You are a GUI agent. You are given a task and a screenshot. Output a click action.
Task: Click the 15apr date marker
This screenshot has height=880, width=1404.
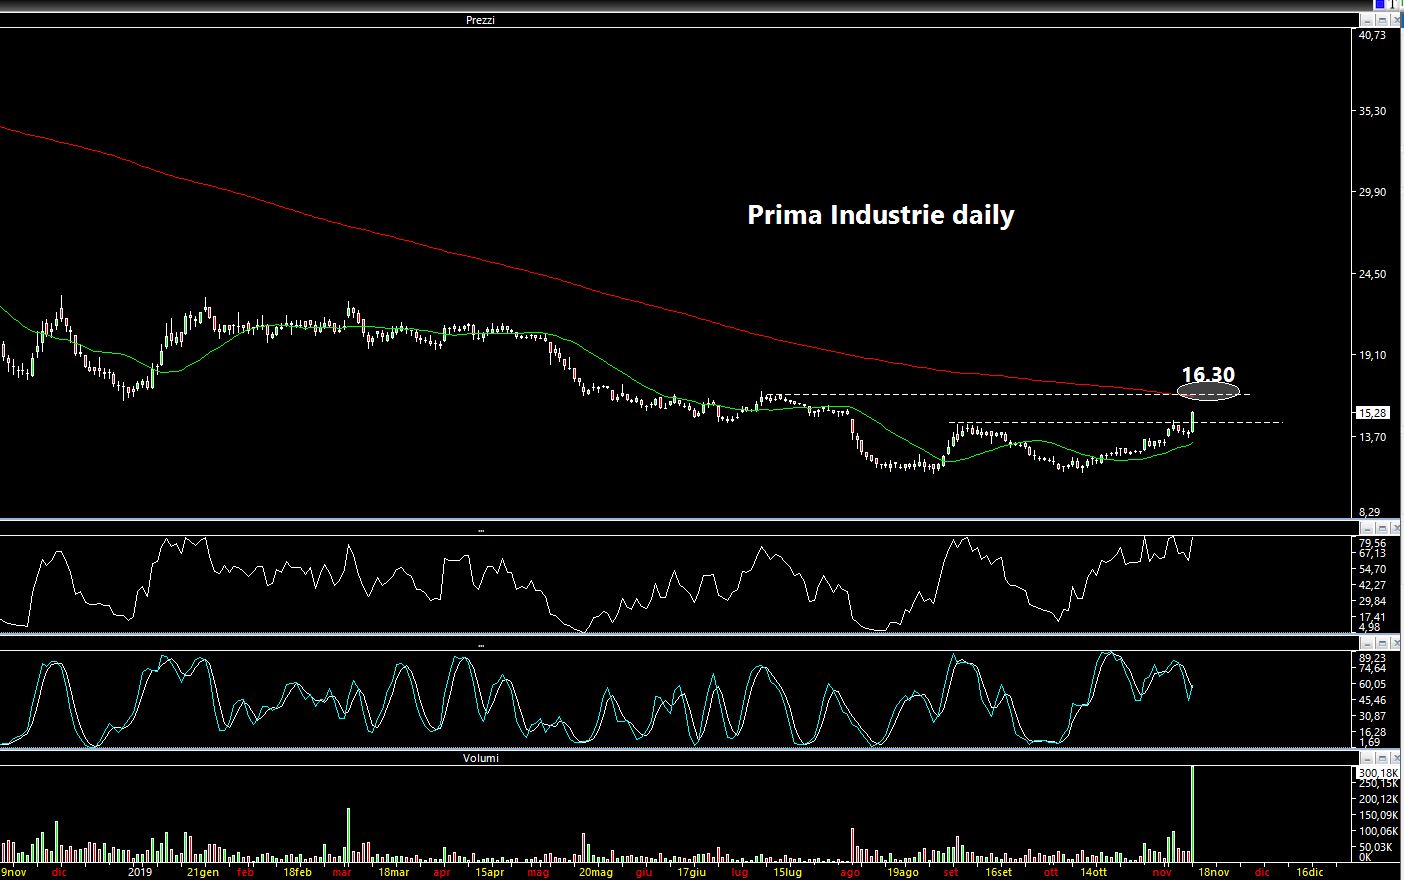coord(489,872)
